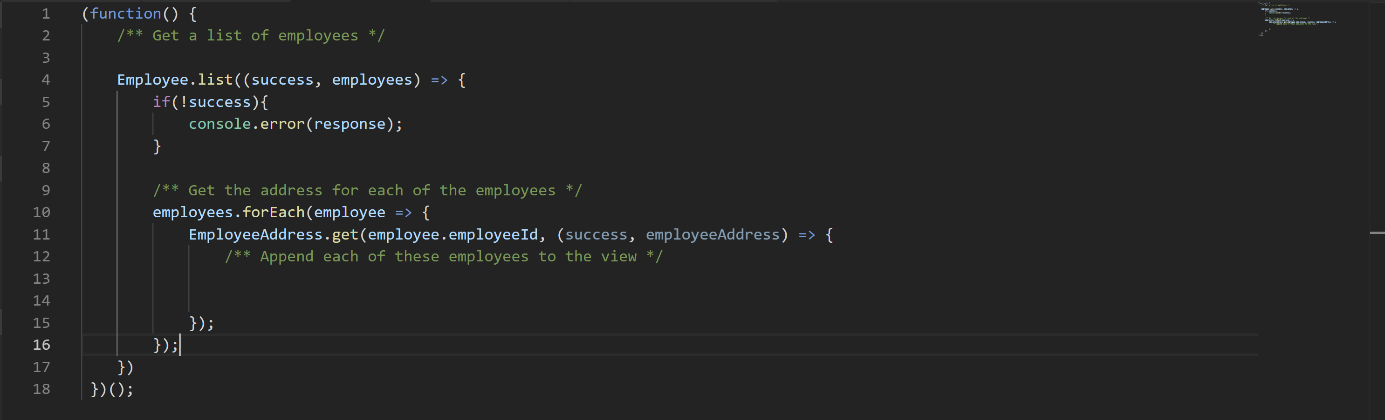Image resolution: width=1385 pixels, height=420 pixels.
Task: Click "employees" at the start of line 10
Action: click(193, 212)
